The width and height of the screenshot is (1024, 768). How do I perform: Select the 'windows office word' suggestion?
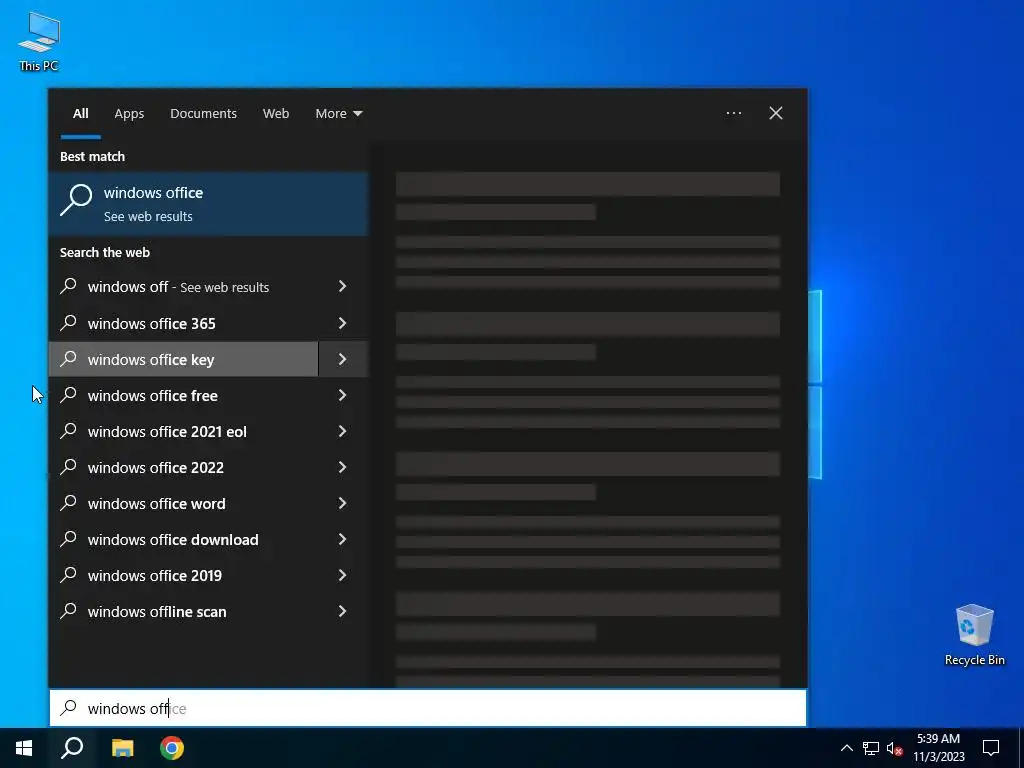pyautogui.click(x=184, y=503)
